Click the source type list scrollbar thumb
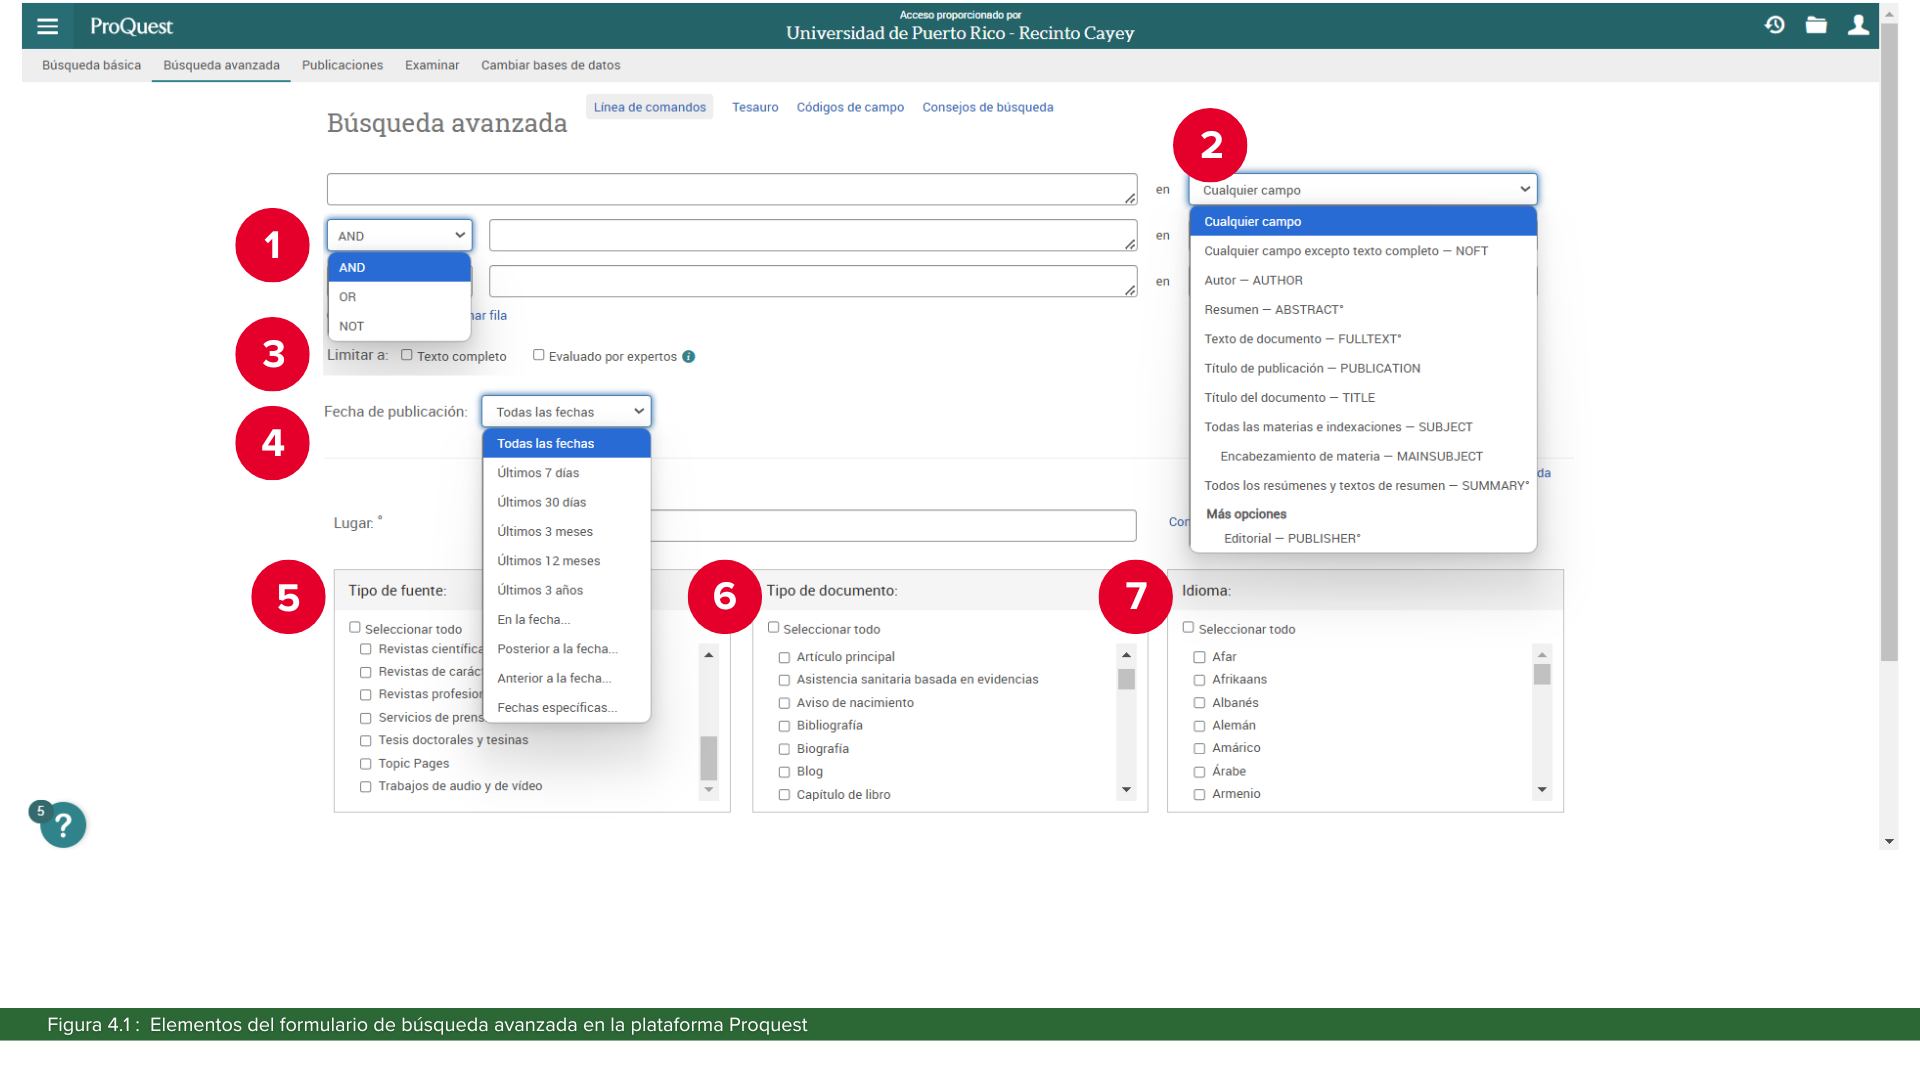Screen dimensions: 1920x1080 coord(709,758)
